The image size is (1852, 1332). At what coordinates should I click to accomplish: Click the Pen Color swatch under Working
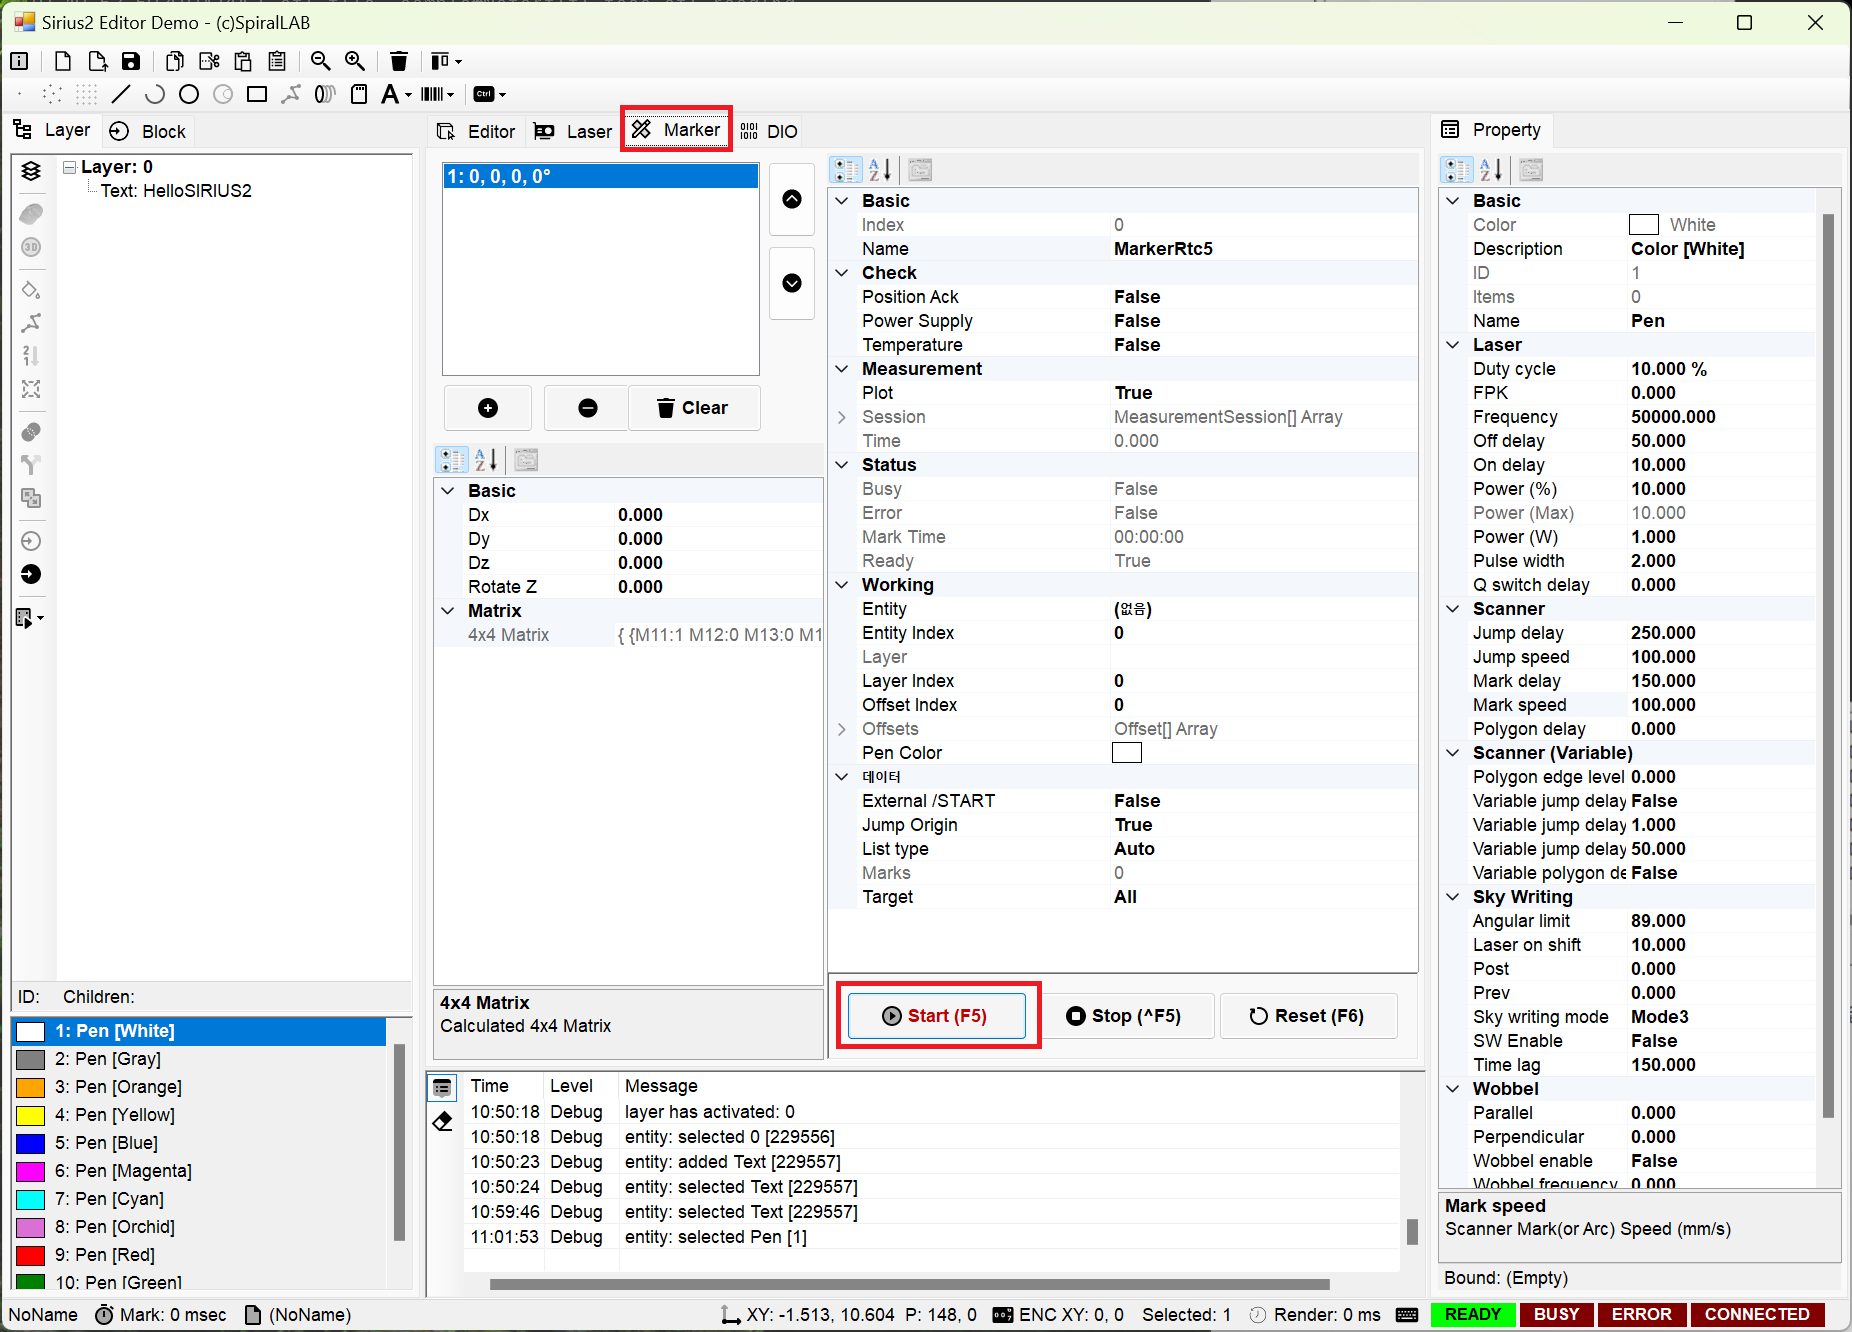pyautogui.click(x=1127, y=753)
